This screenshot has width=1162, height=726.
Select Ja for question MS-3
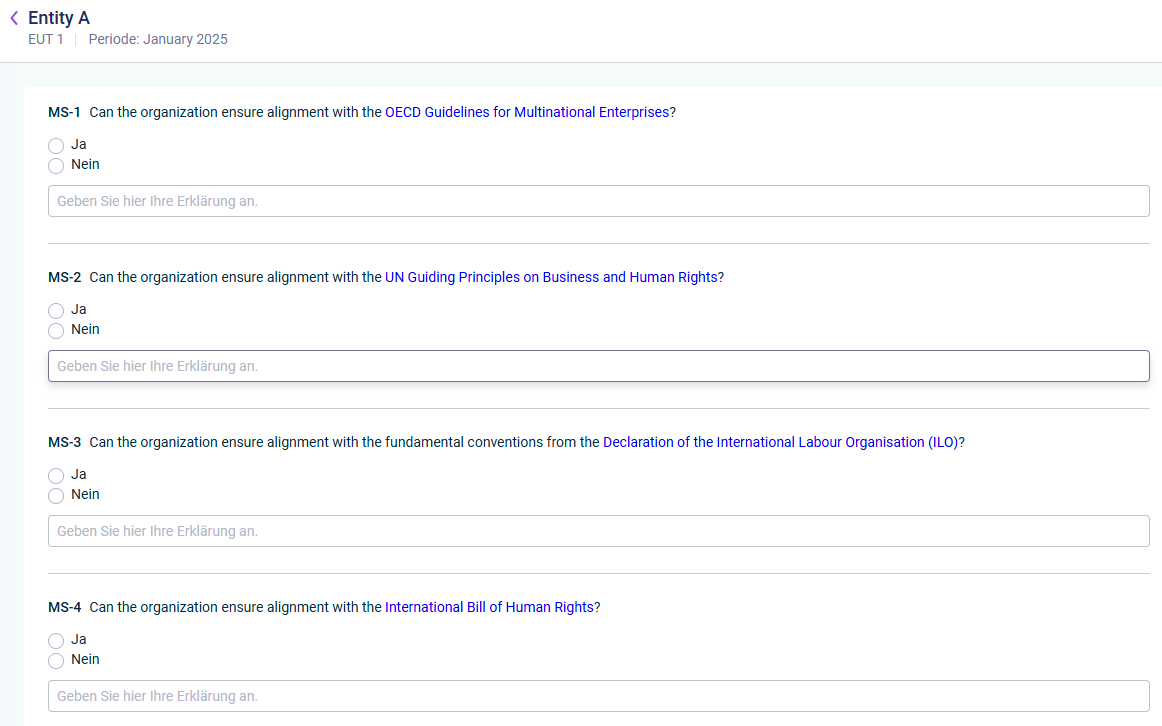pos(56,476)
